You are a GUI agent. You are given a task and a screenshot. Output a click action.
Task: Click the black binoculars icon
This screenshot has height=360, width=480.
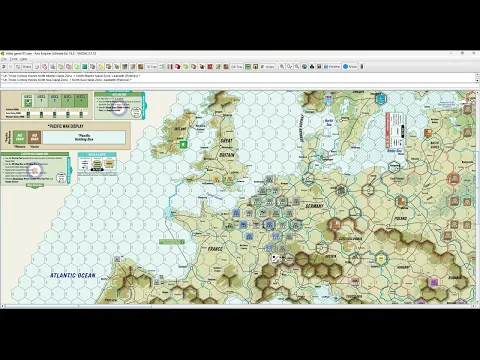312,67
